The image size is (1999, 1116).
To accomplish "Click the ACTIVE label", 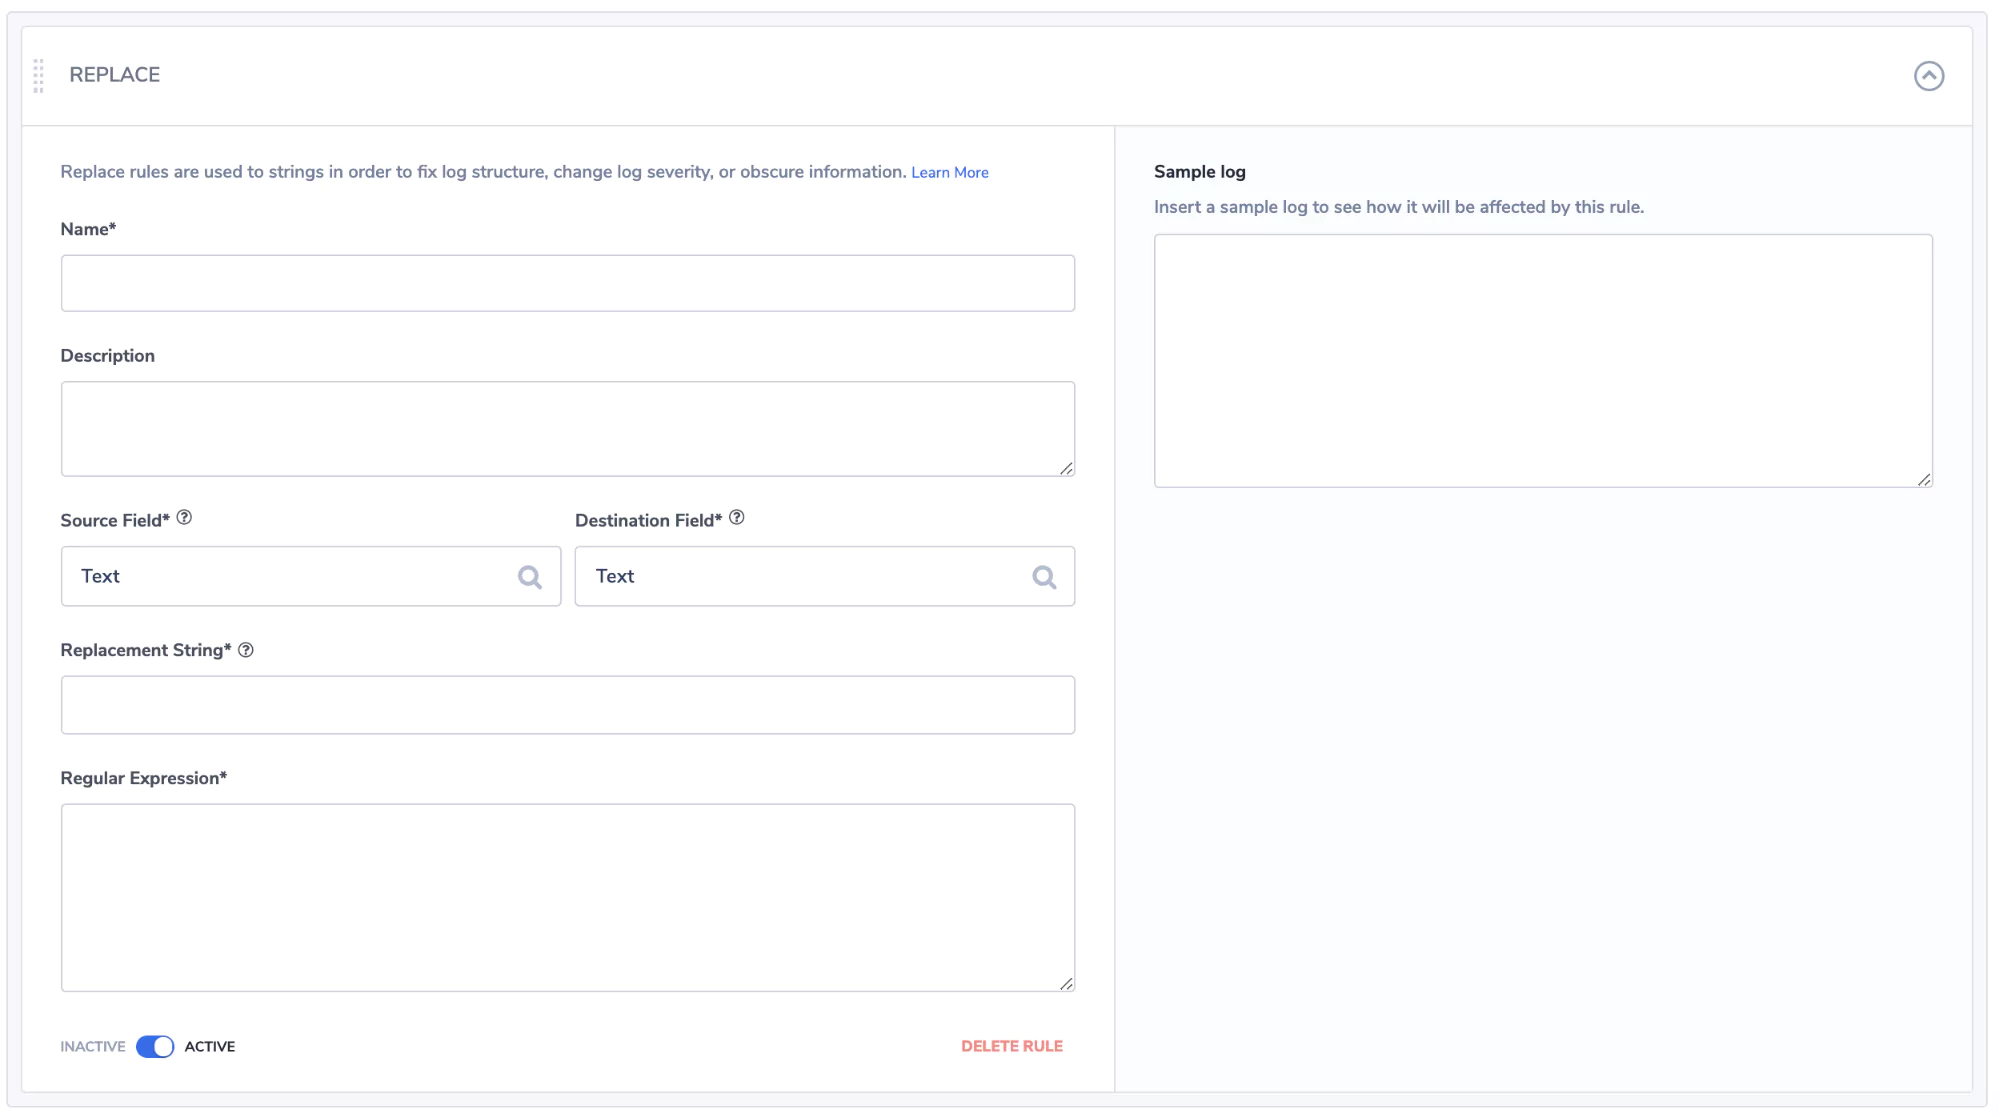I will 210,1047.
